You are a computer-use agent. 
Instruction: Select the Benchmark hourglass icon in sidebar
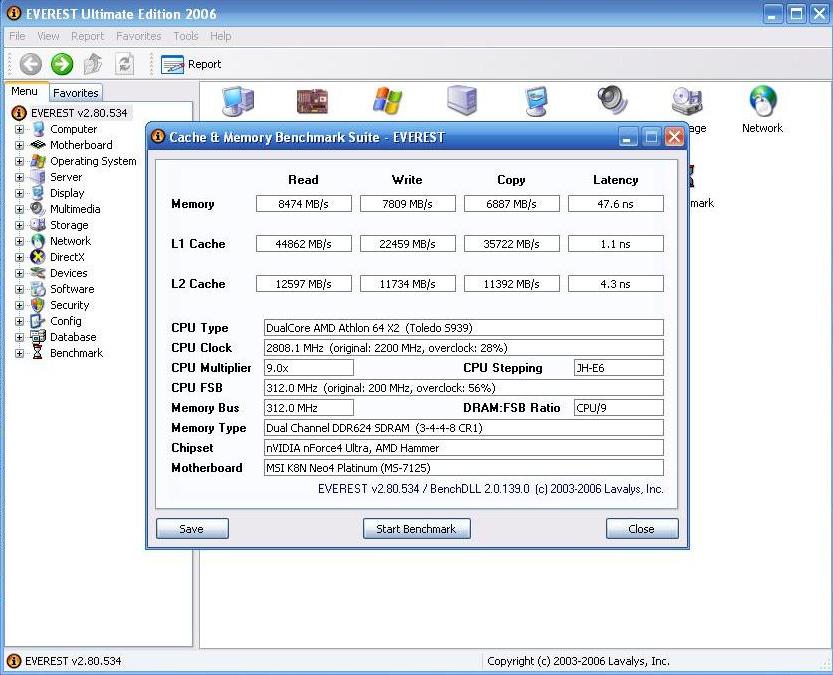pos(38,353)
